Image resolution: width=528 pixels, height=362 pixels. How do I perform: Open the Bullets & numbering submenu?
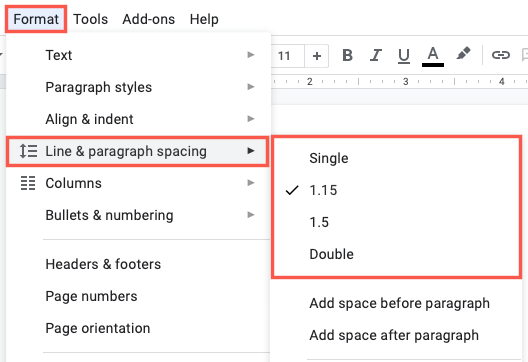click(138, 215)
